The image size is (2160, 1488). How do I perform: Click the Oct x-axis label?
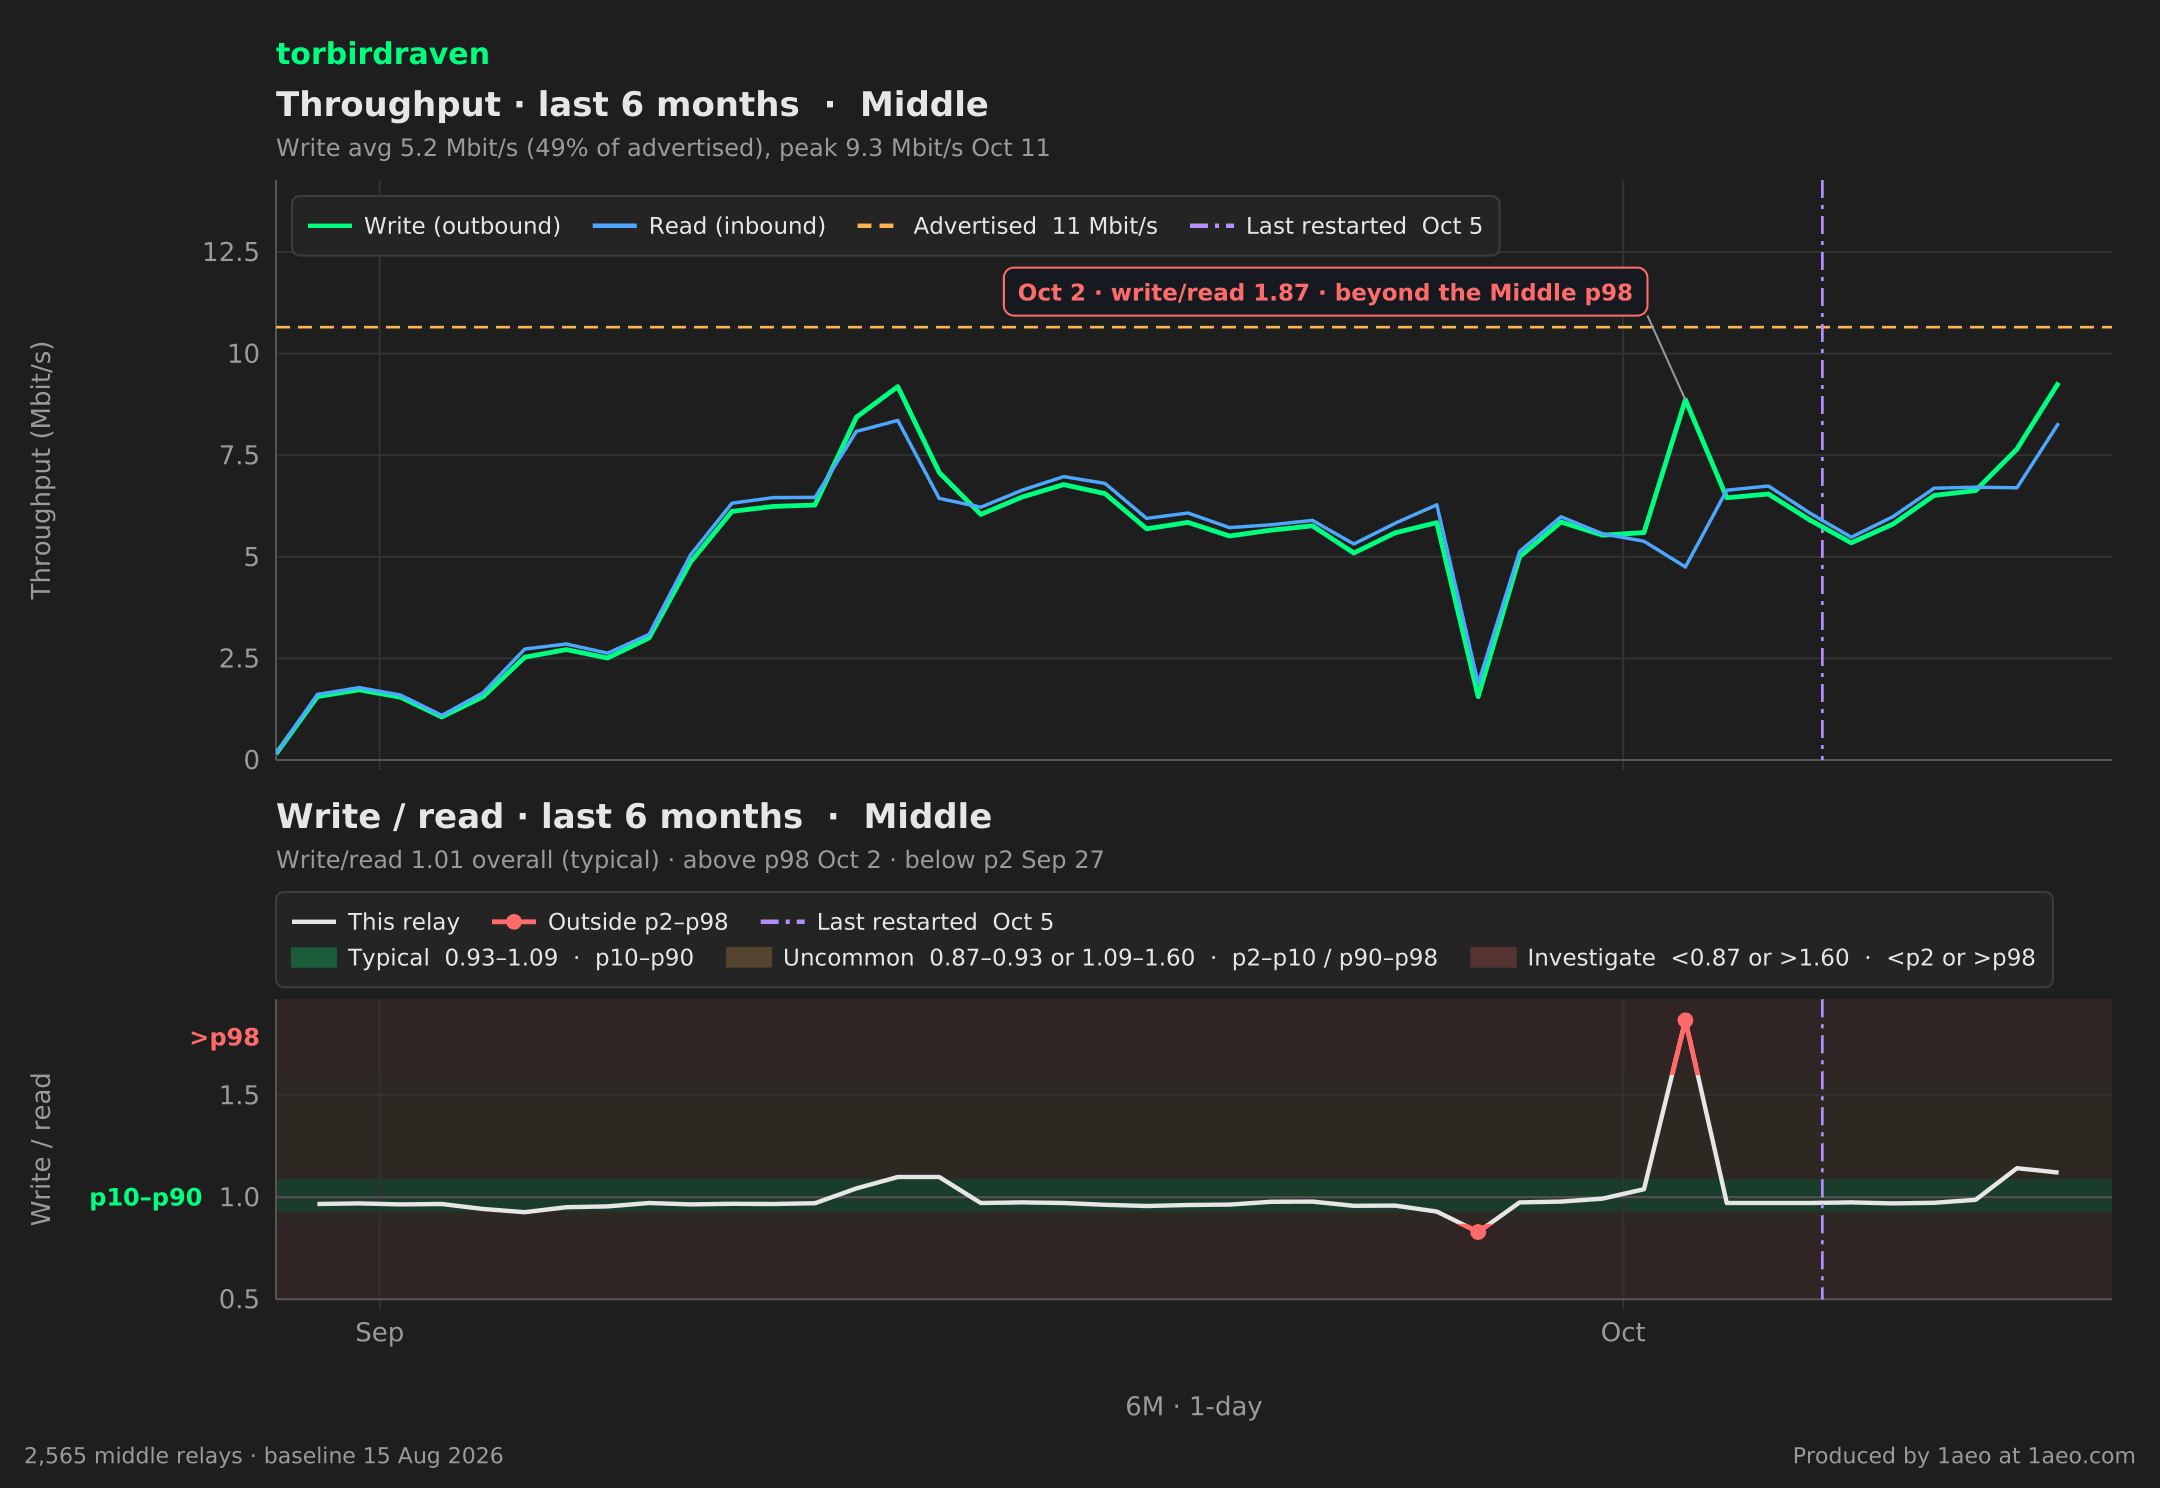pyautogui.click(x=1623, y=1333)
